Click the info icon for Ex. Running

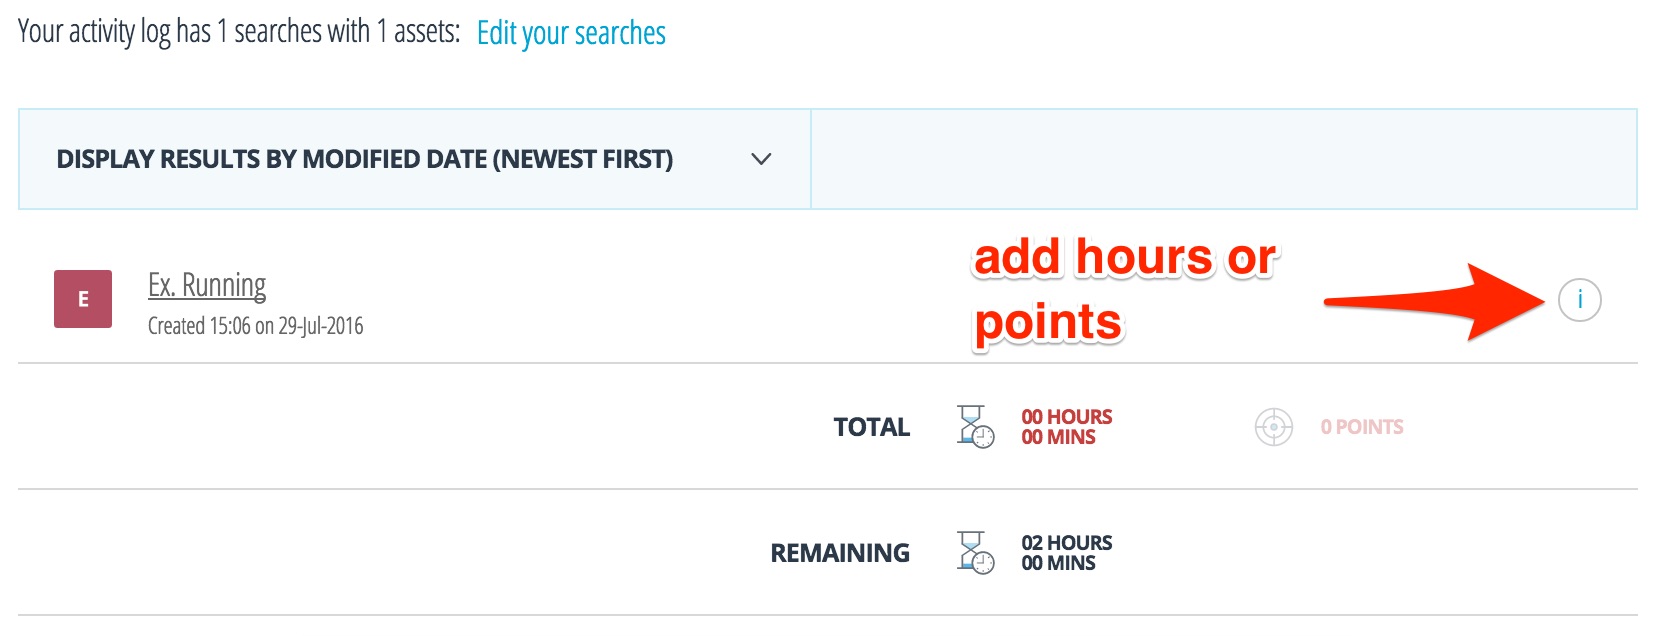[1579, 300]
